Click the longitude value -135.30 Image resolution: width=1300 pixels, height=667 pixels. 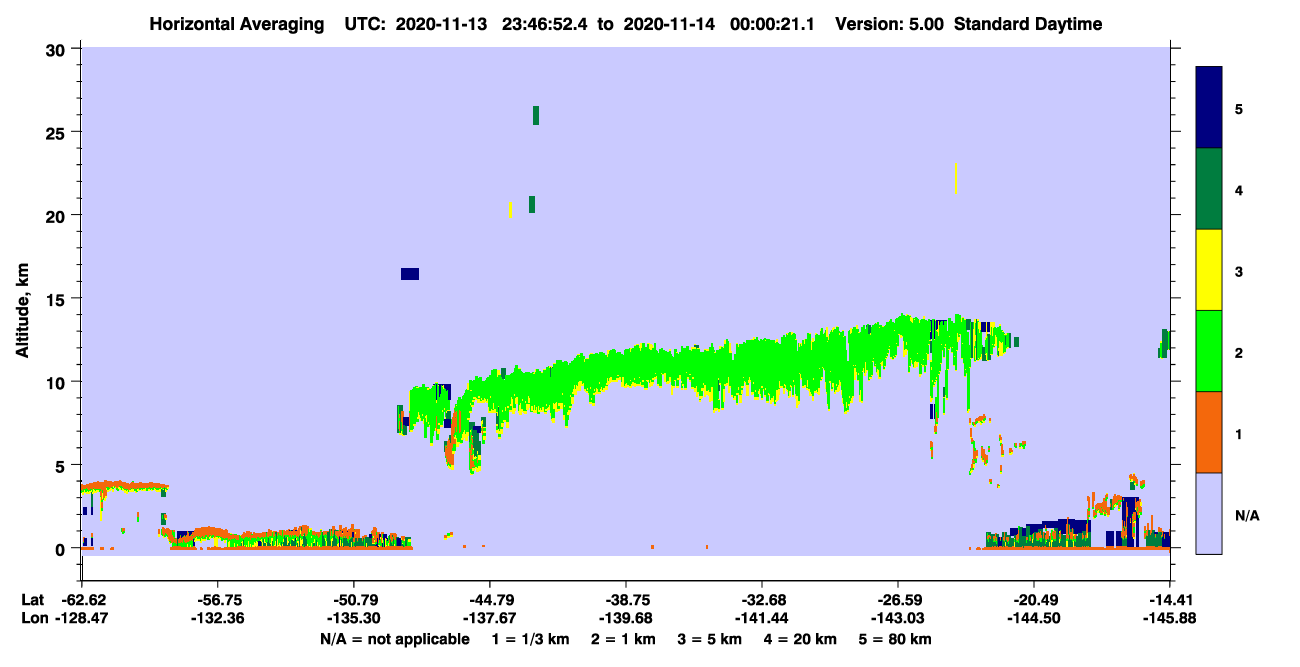(x=354, y=618)
